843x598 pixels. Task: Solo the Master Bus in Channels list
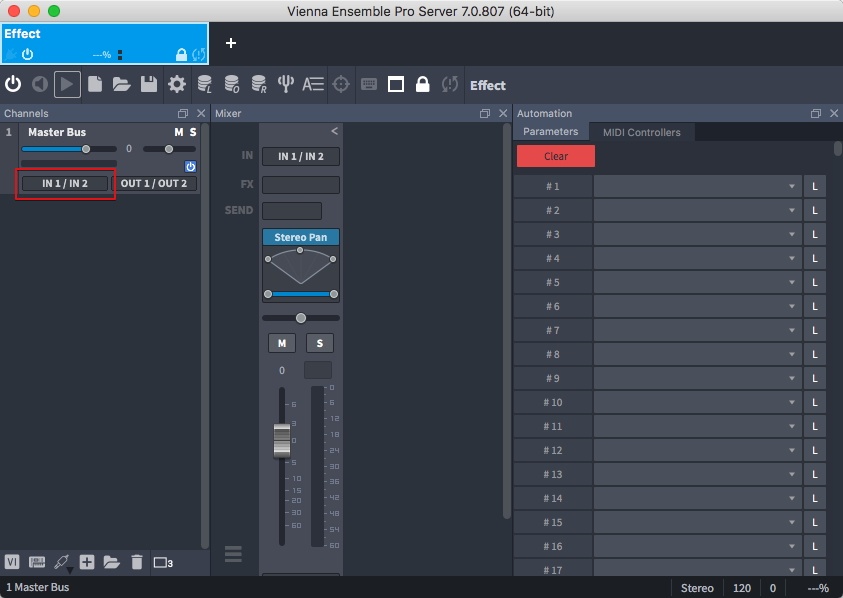pyautogui.click(x=192, y=132)
